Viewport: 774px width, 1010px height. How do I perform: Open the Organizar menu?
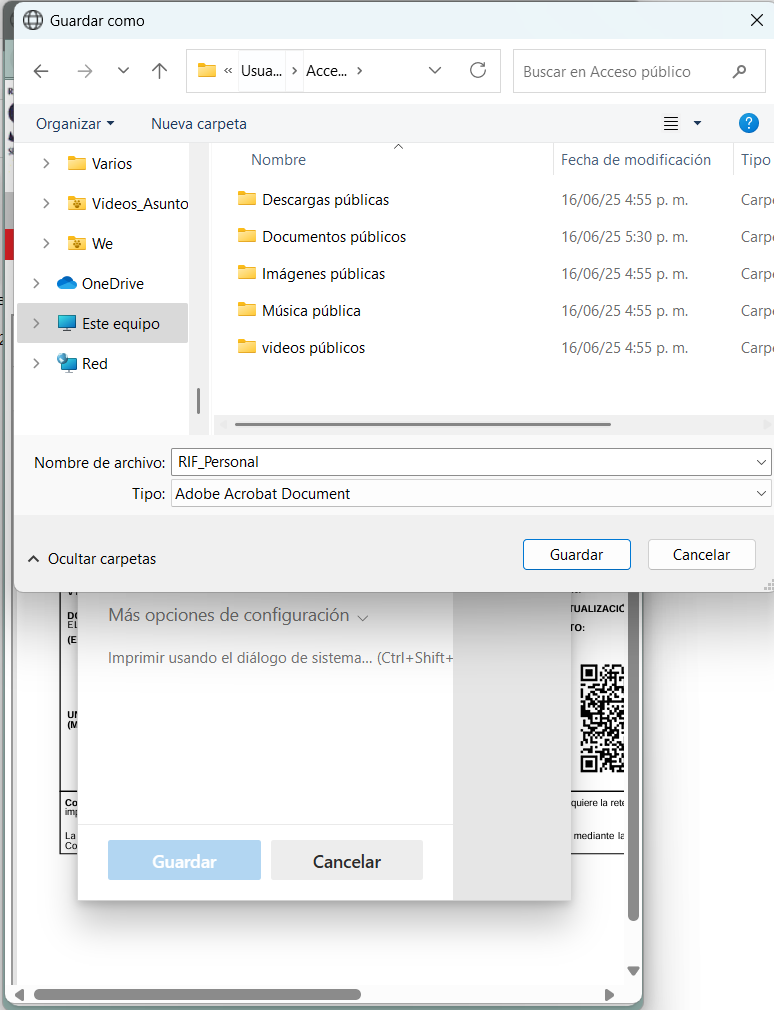[75, 124]
